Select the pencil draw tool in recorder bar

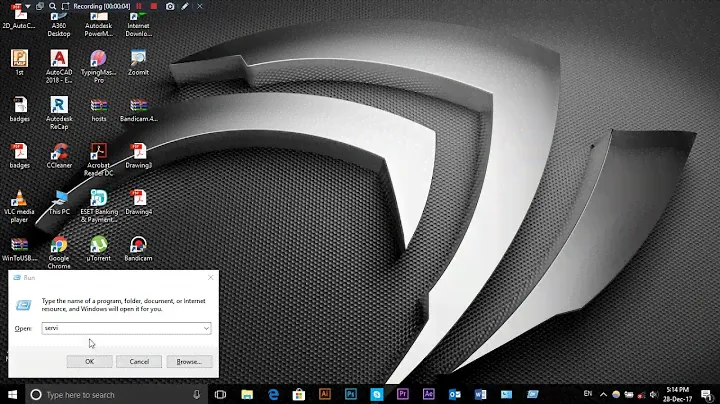pyautogui.click(x=185, y=6)
